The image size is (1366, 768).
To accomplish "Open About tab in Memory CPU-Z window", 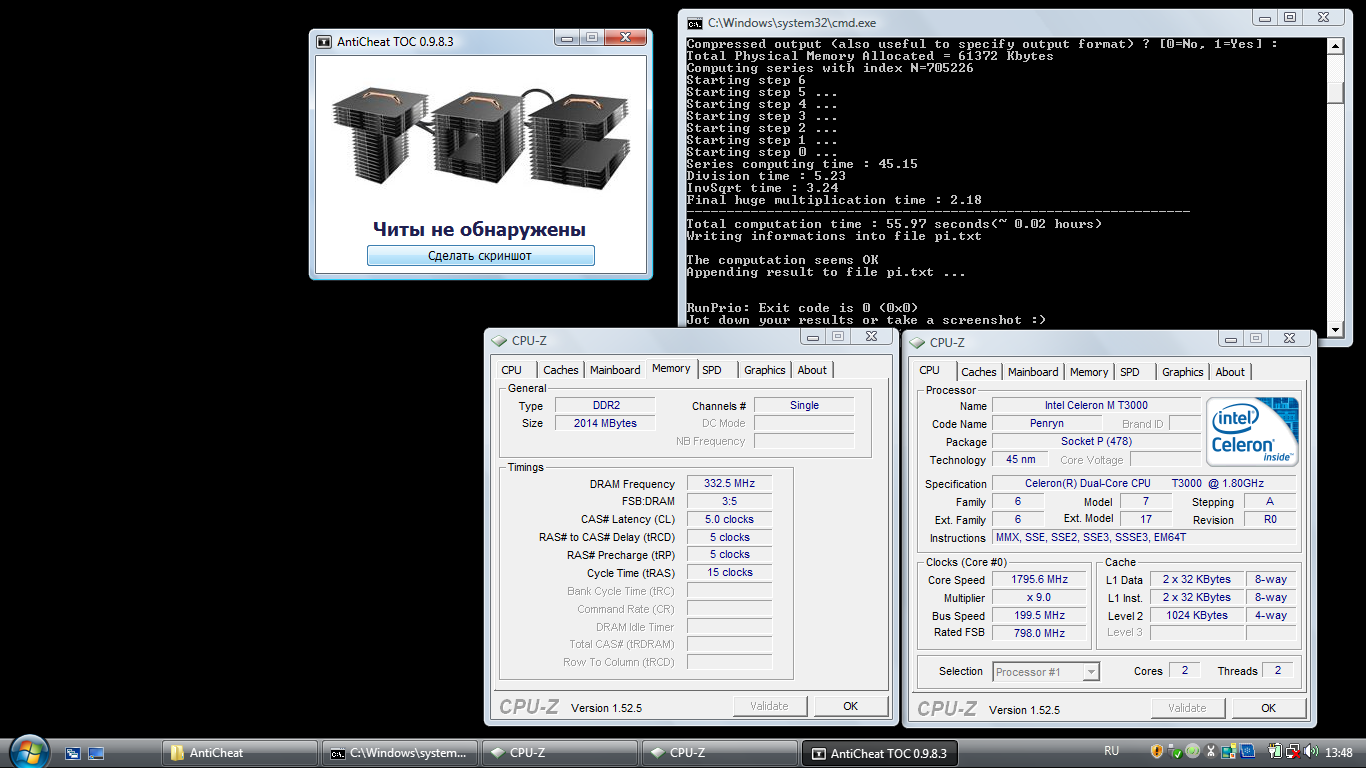I will click(812, 370).
